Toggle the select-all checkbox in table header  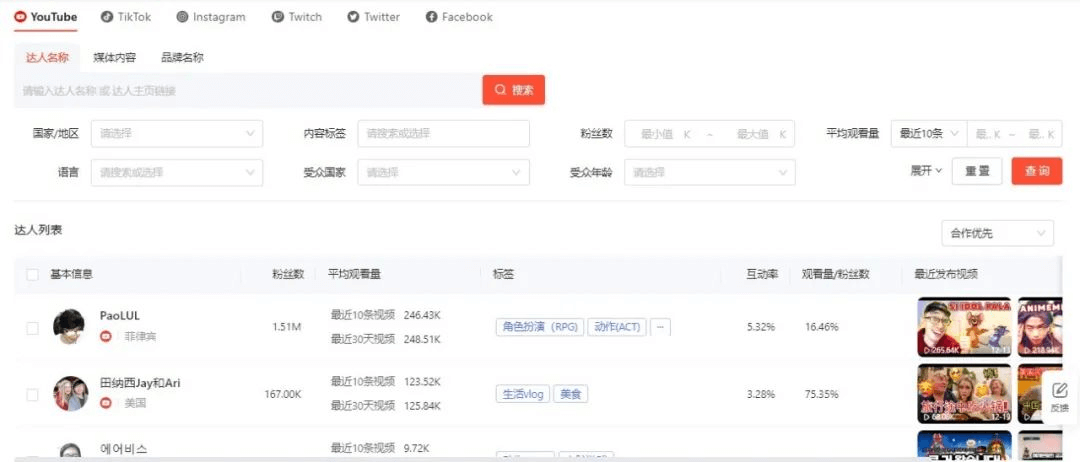[33, 274]
